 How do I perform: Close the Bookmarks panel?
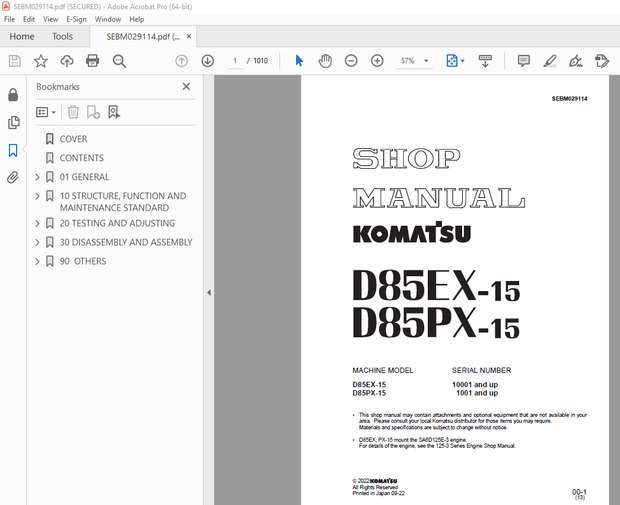click(x=186, y=87)
